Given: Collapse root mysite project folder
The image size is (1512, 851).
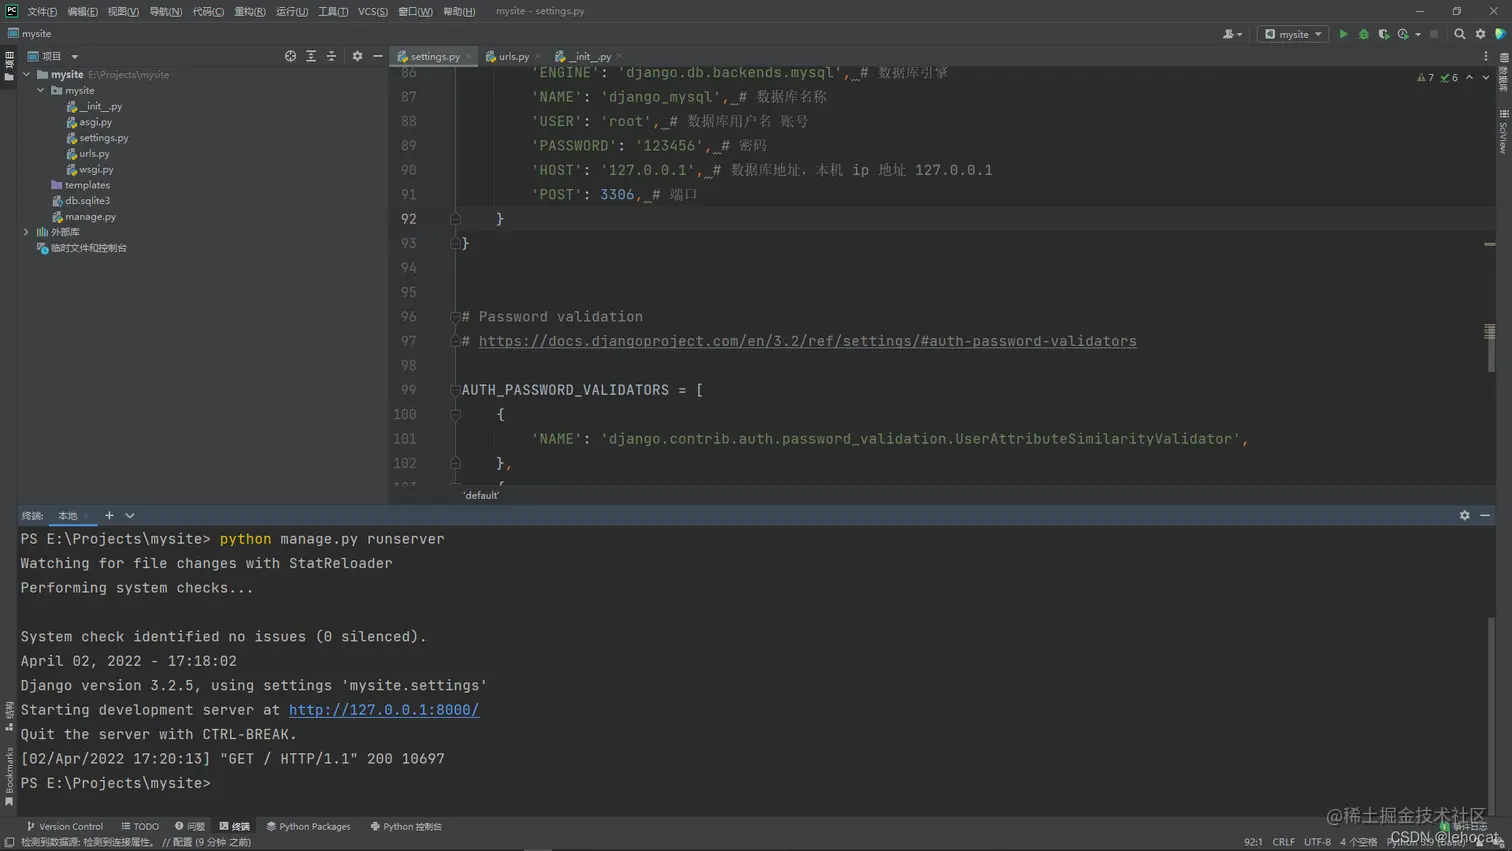Looking at the screenshot, I should click(x=27, y=74).
